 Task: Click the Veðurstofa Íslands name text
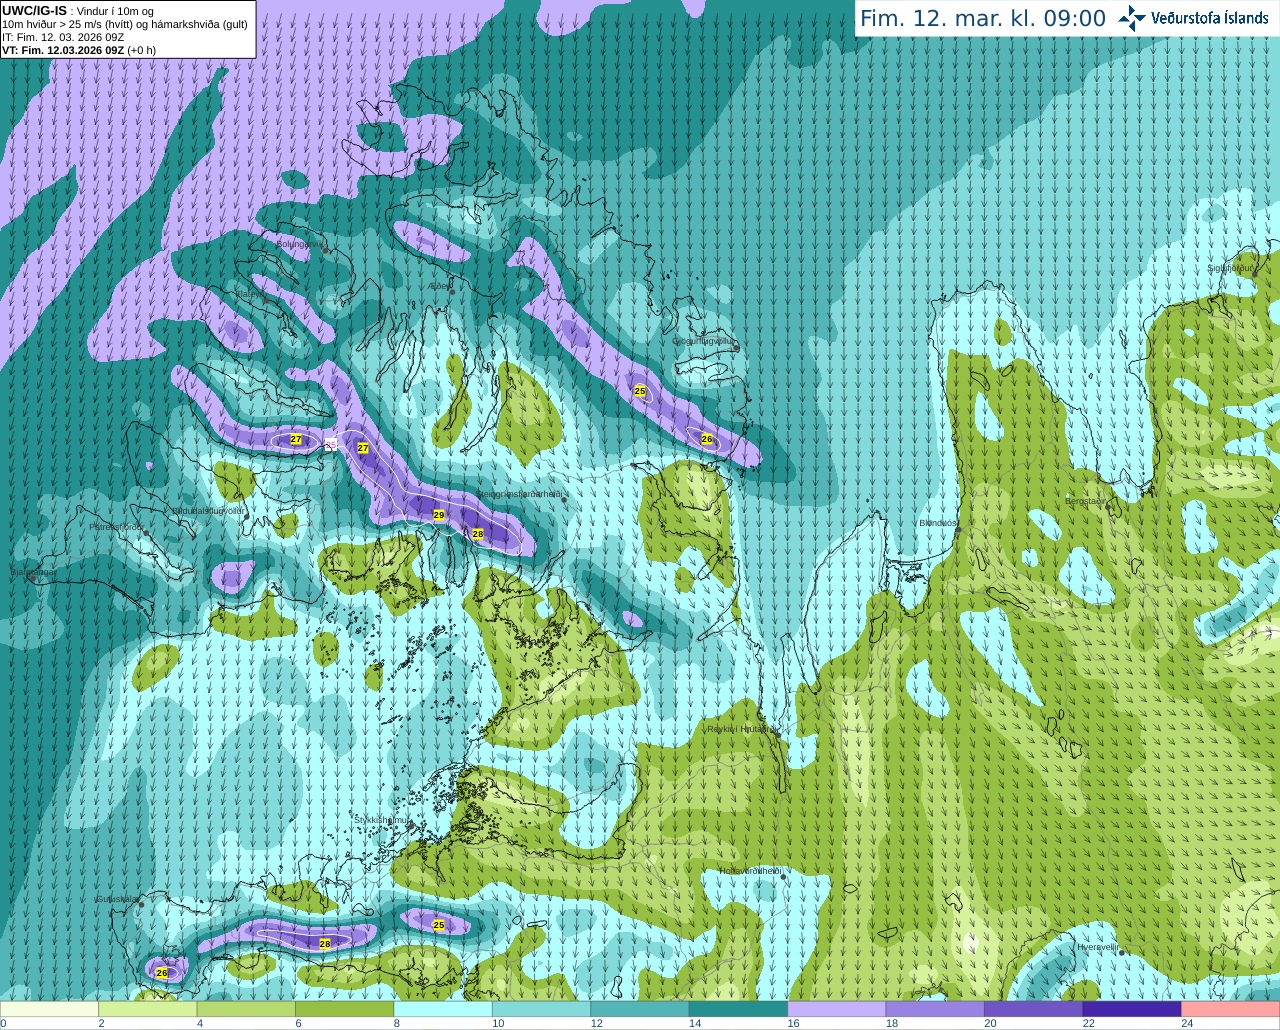click(x=1209, y=18)
